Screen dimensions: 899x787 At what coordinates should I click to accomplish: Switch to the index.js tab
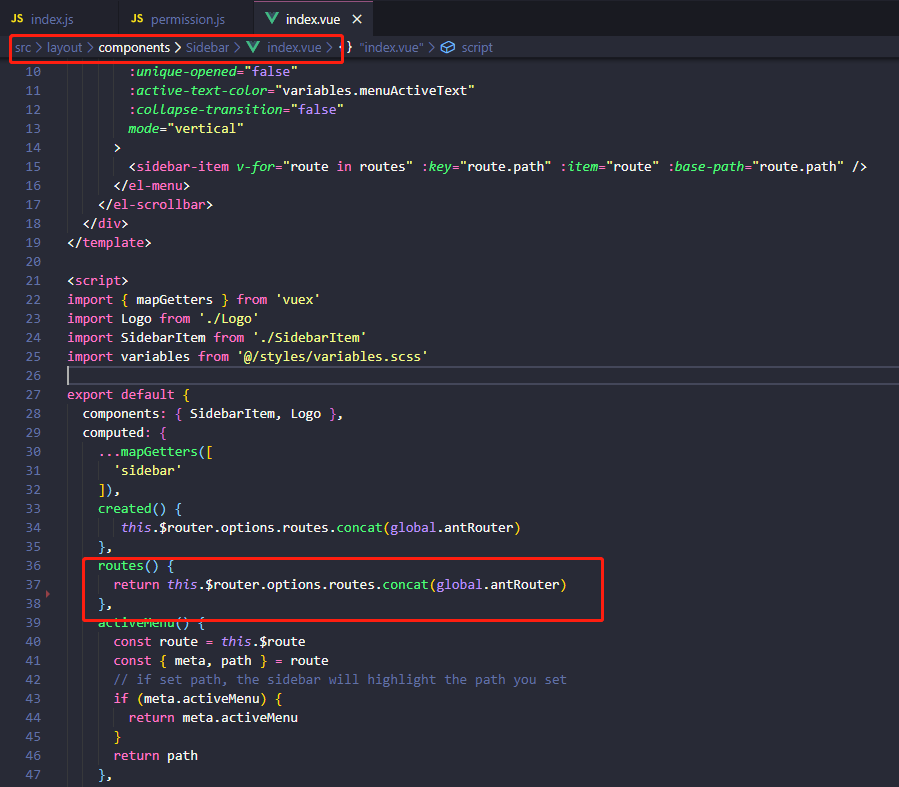52,19
